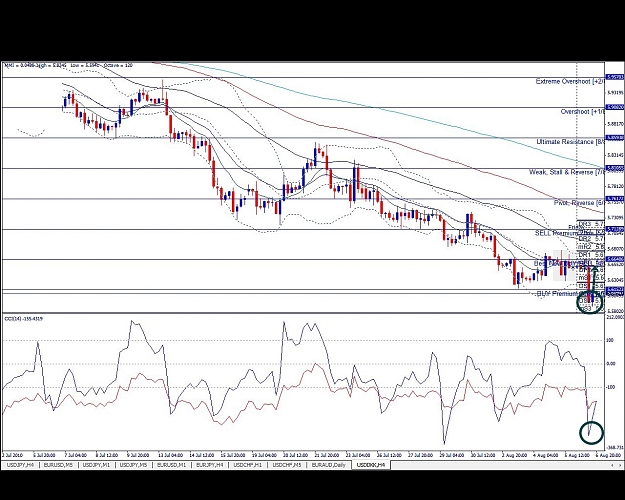Viewport: 625px width, 500px height.
Task: Click the -100 level on CCI scale
Action: (x=610, y=387)
